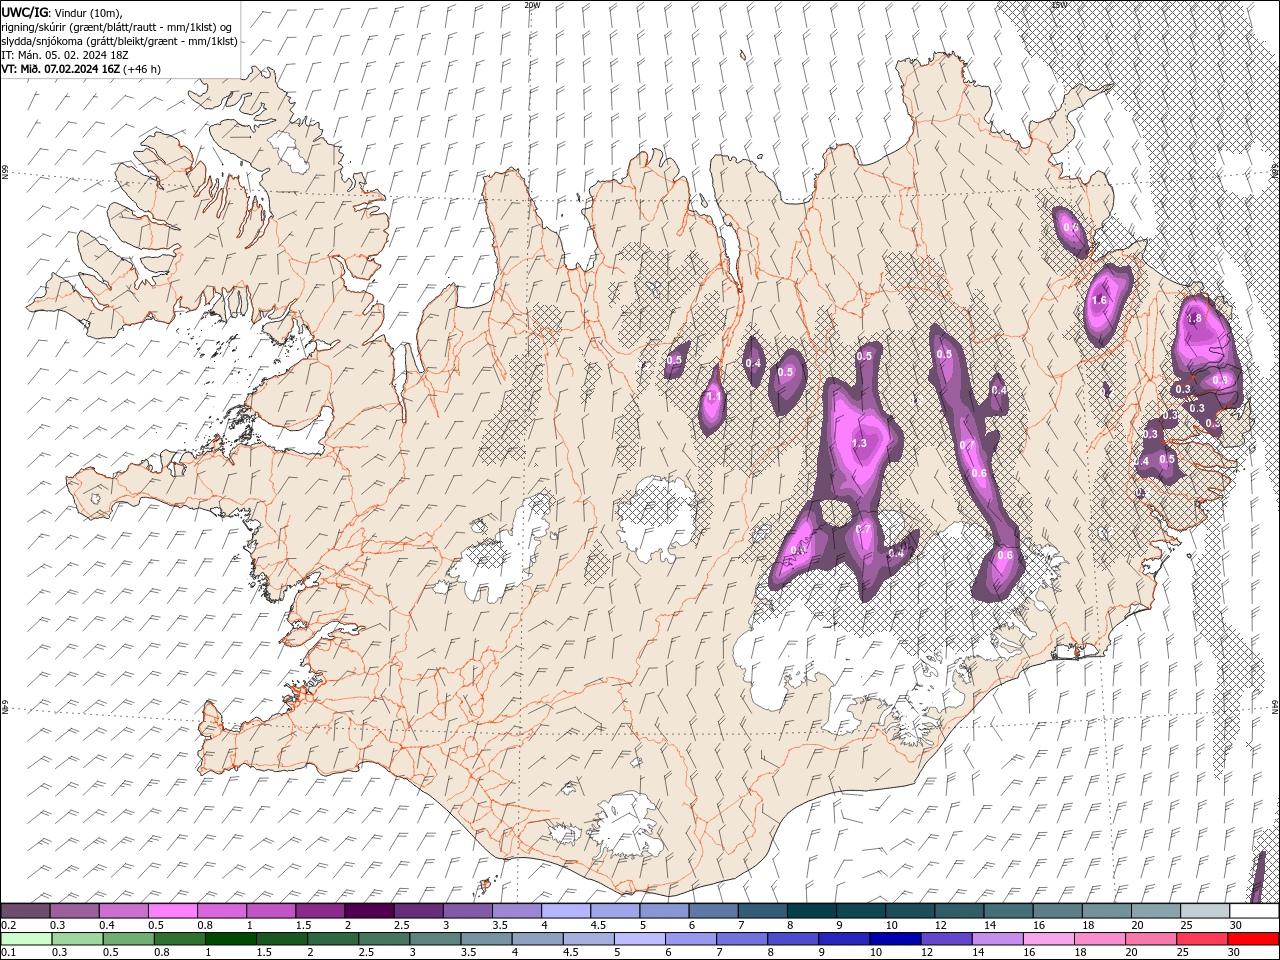The height and width of the screenshot is (960, 1280).
Task: Click the 1.6 snowfall value in the east
Action: pos(1100,300)
